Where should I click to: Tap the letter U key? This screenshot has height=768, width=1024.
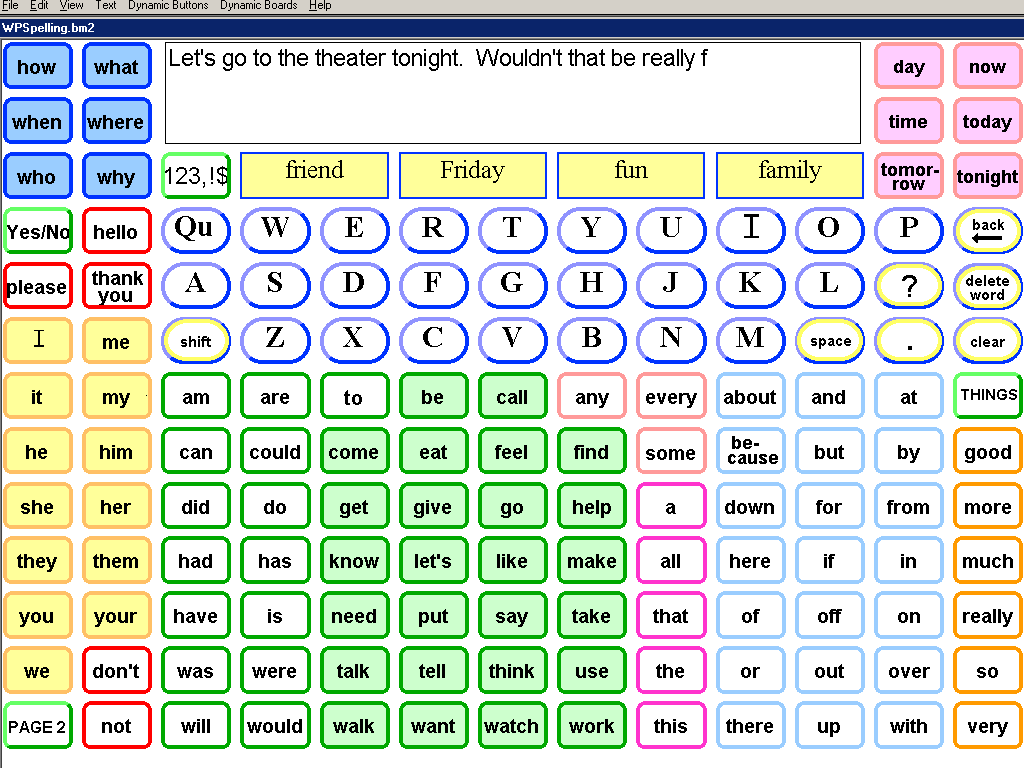point(671,231)
